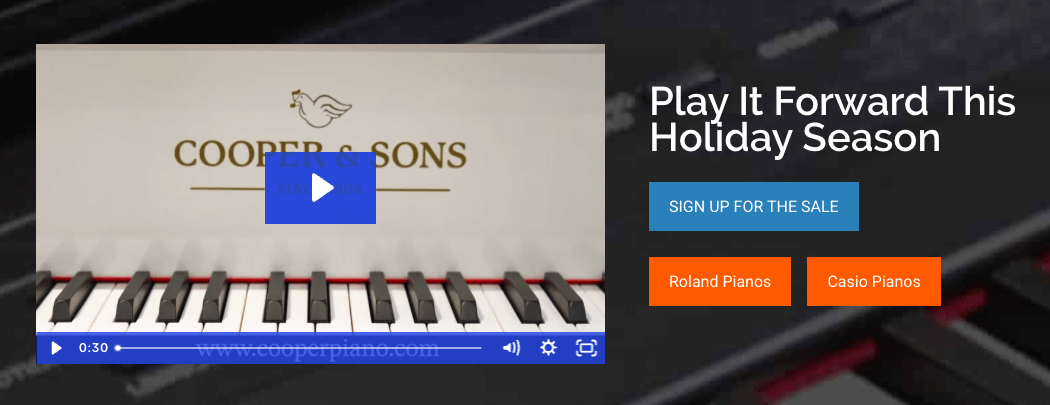Seek to the middle of the progress bar

coord(299,348)
